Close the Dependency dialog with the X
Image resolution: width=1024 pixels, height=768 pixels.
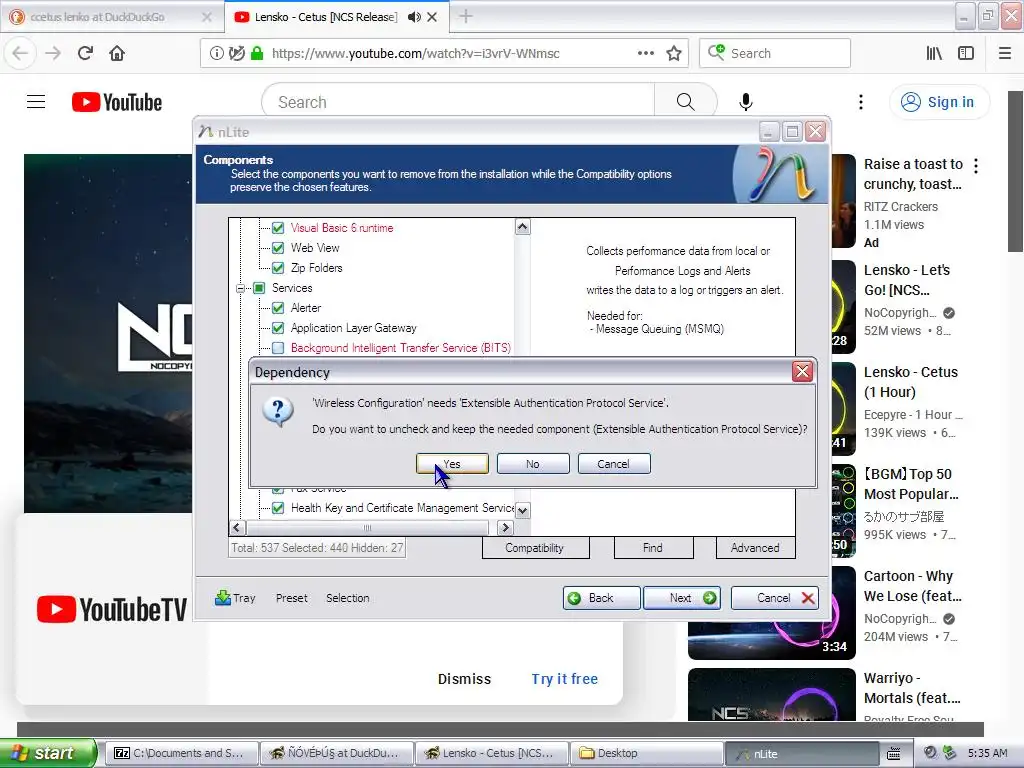click(802, 372)
